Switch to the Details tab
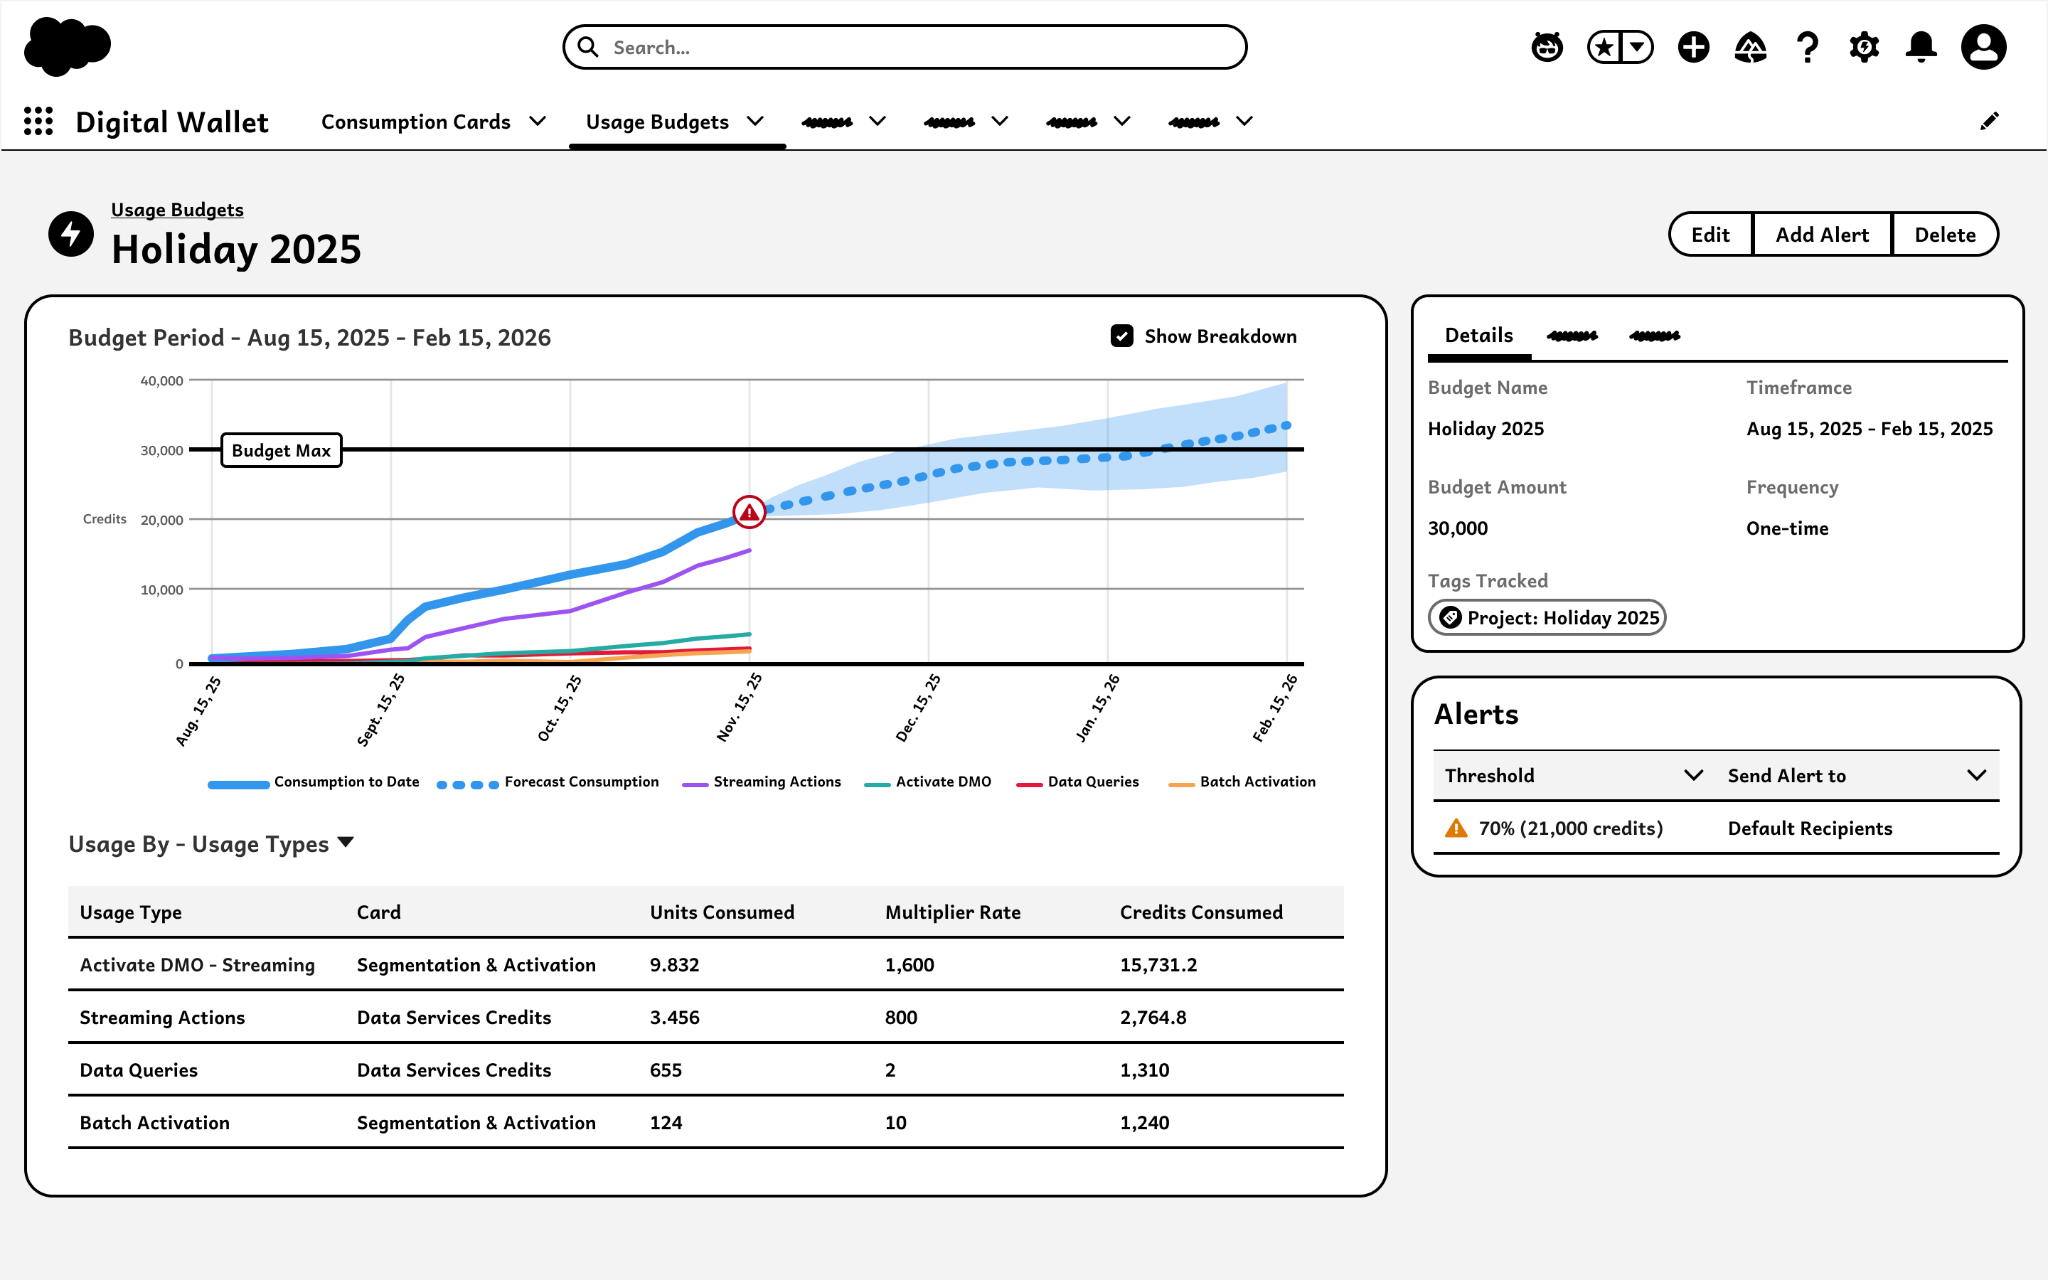The image size is (2048, 1280). click(x=1479, y=335)
